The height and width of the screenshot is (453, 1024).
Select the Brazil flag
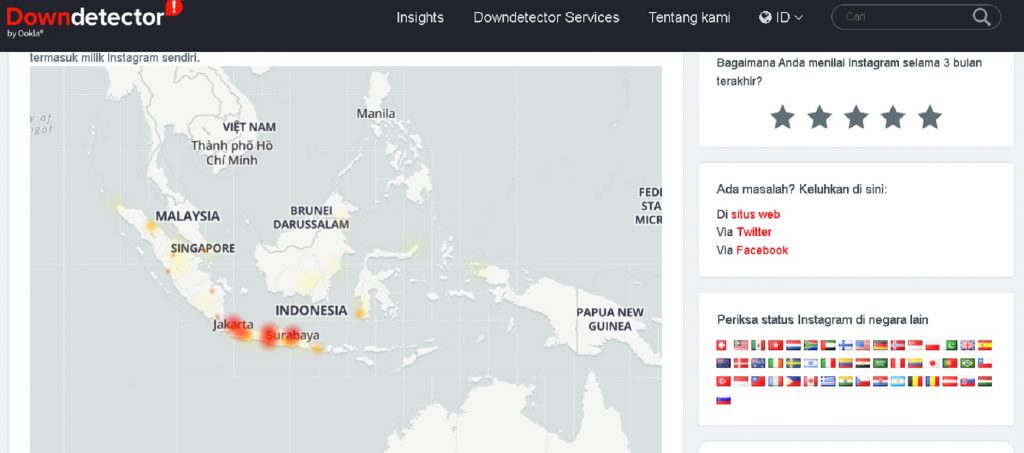pos(968,363)
